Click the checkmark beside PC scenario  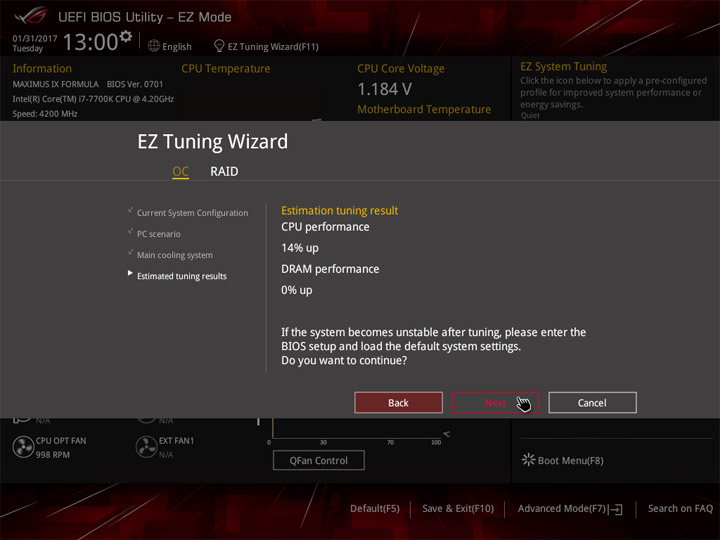pyautogui.click(x=130, y=231)
